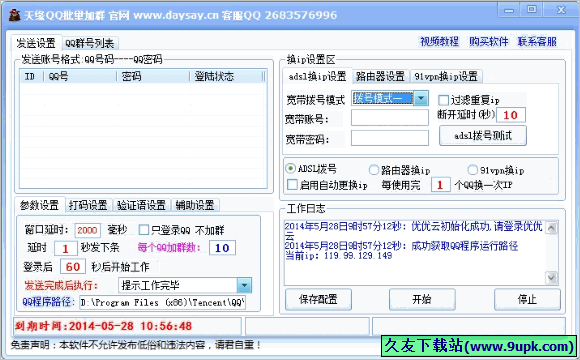Screen dimensions: 580x360
Task: Click the QQ号 column header
Action: coord(80,76)
